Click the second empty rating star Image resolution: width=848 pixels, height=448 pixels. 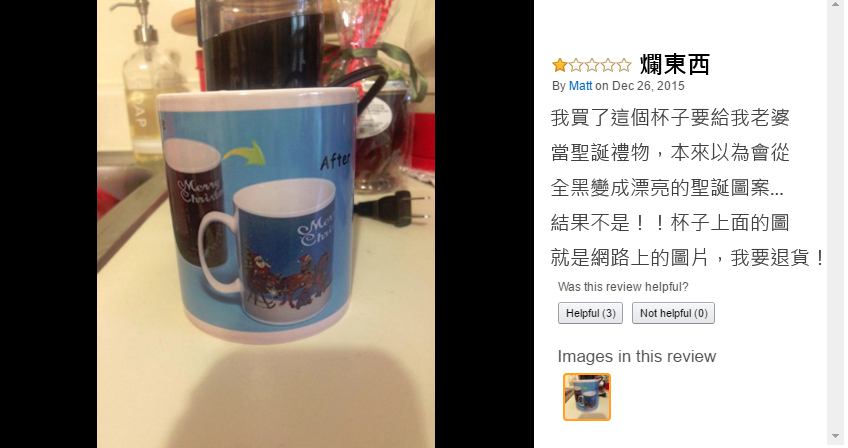(576, 65)
